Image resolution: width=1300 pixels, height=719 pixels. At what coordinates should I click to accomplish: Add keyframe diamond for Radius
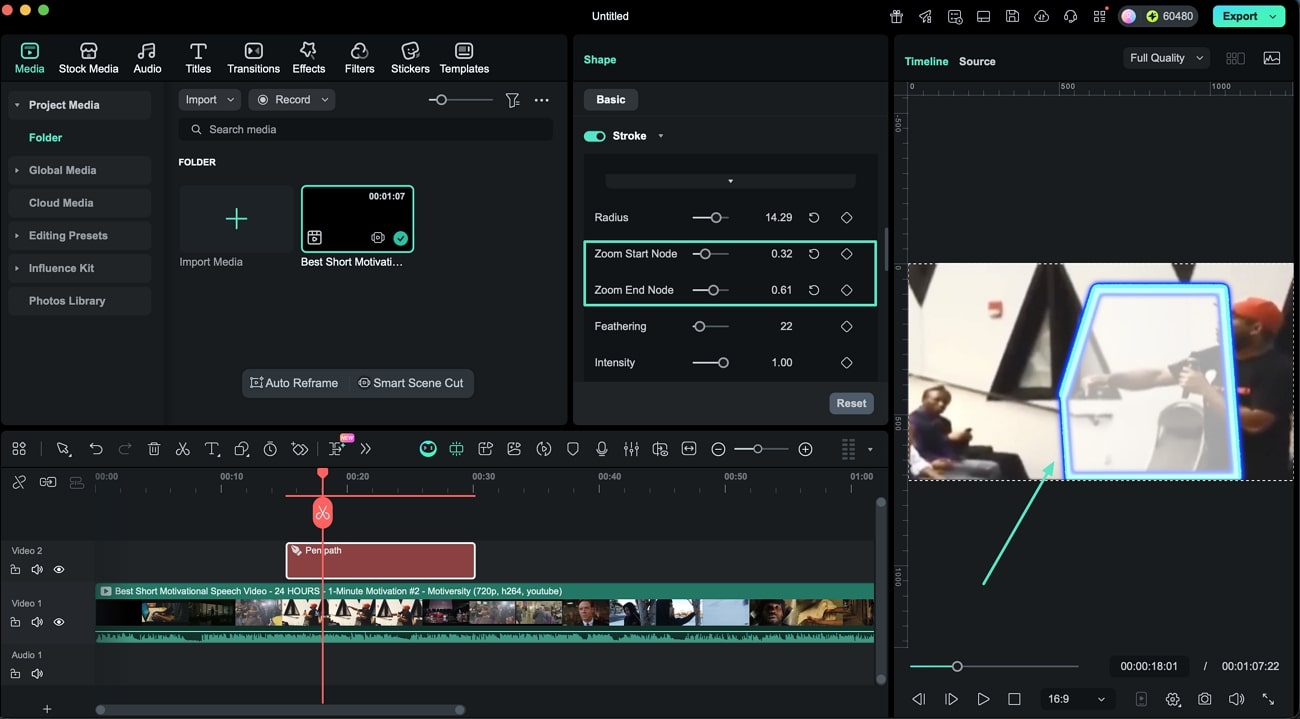pos(846,218)
